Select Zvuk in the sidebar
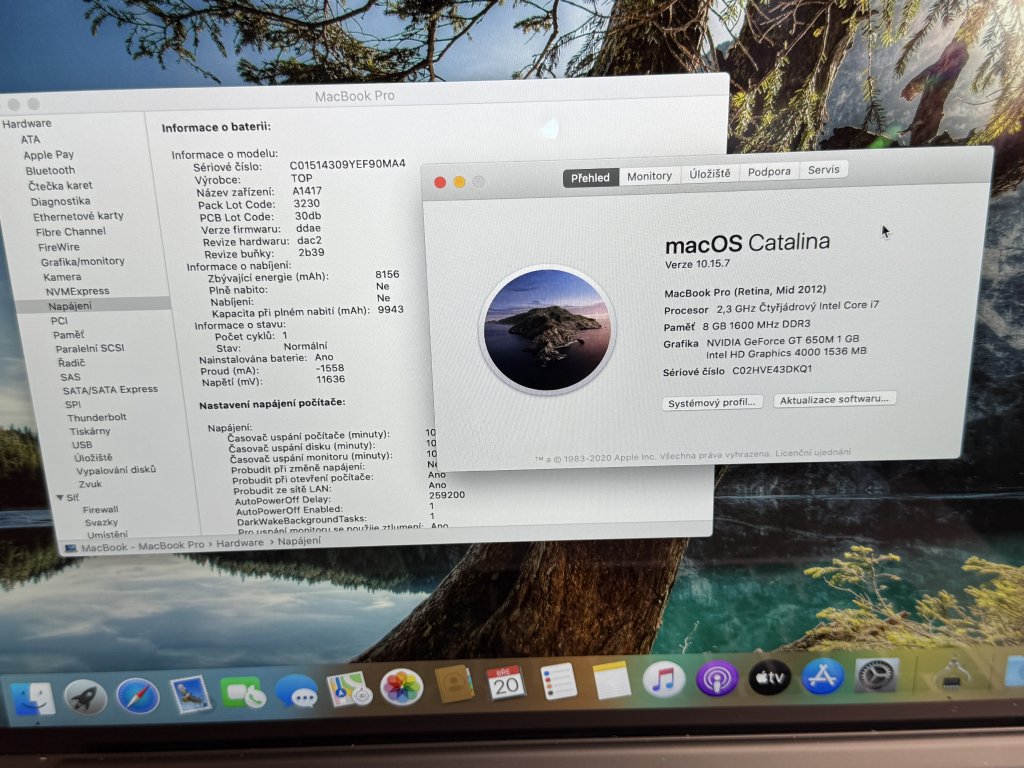This screenshot has height=768, width=1024. (90, 484)
